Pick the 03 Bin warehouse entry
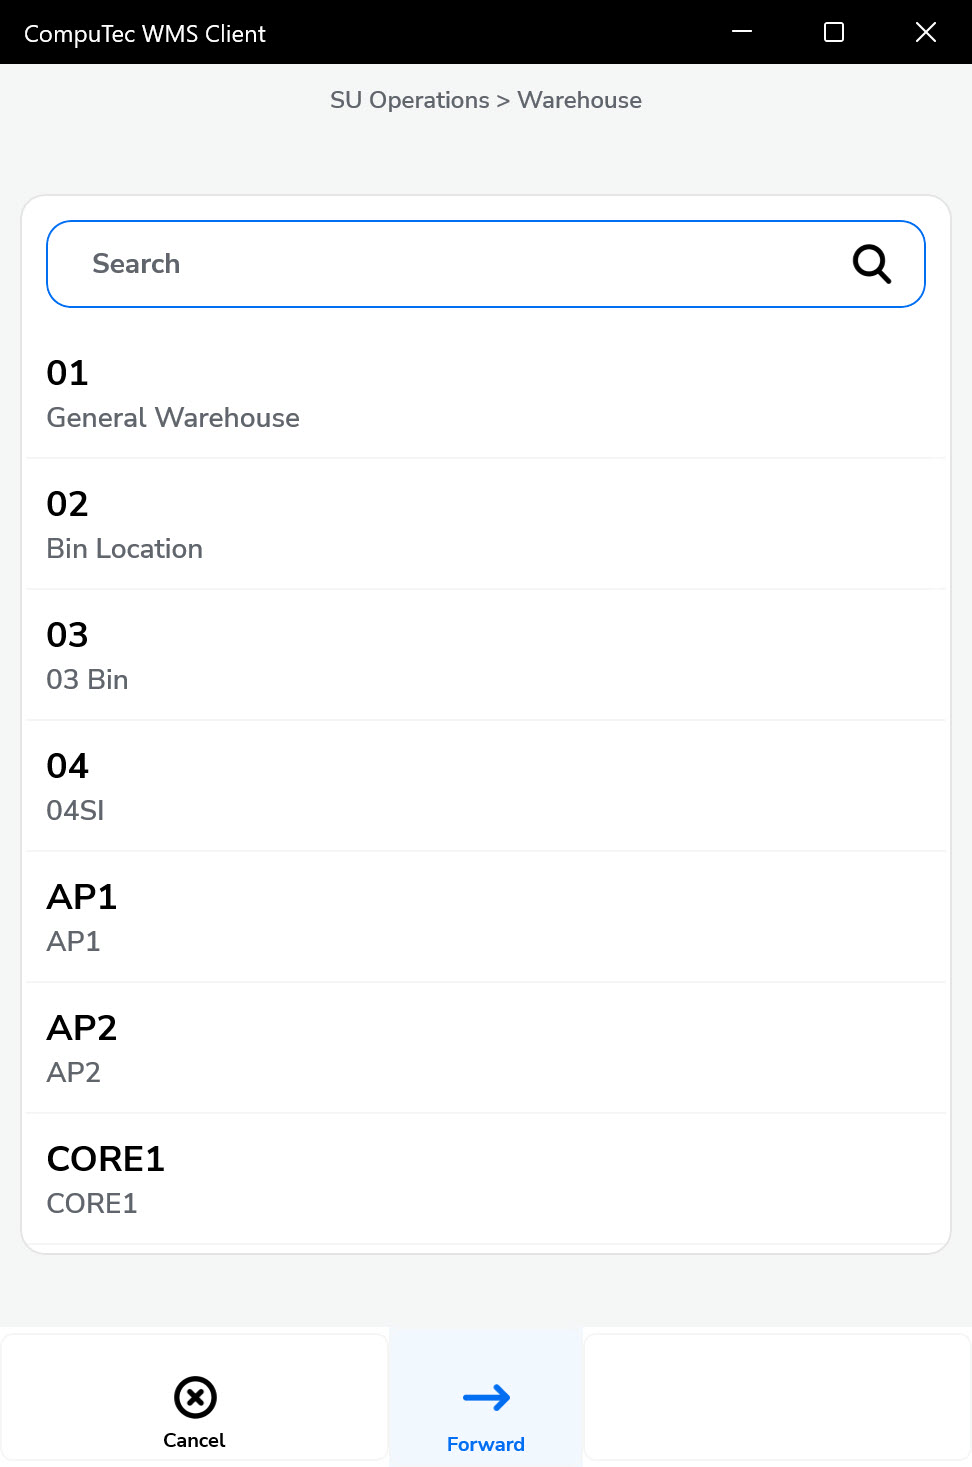This screenshot has height=1467, width=972. 486,656
